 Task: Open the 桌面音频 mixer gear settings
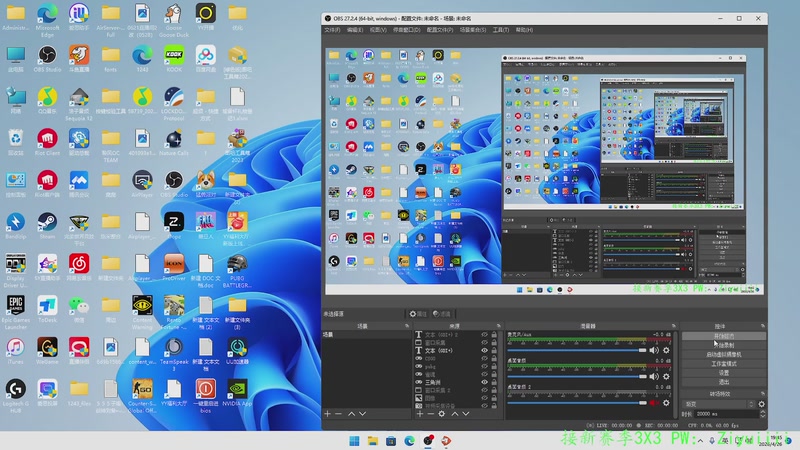coord(666,377)
